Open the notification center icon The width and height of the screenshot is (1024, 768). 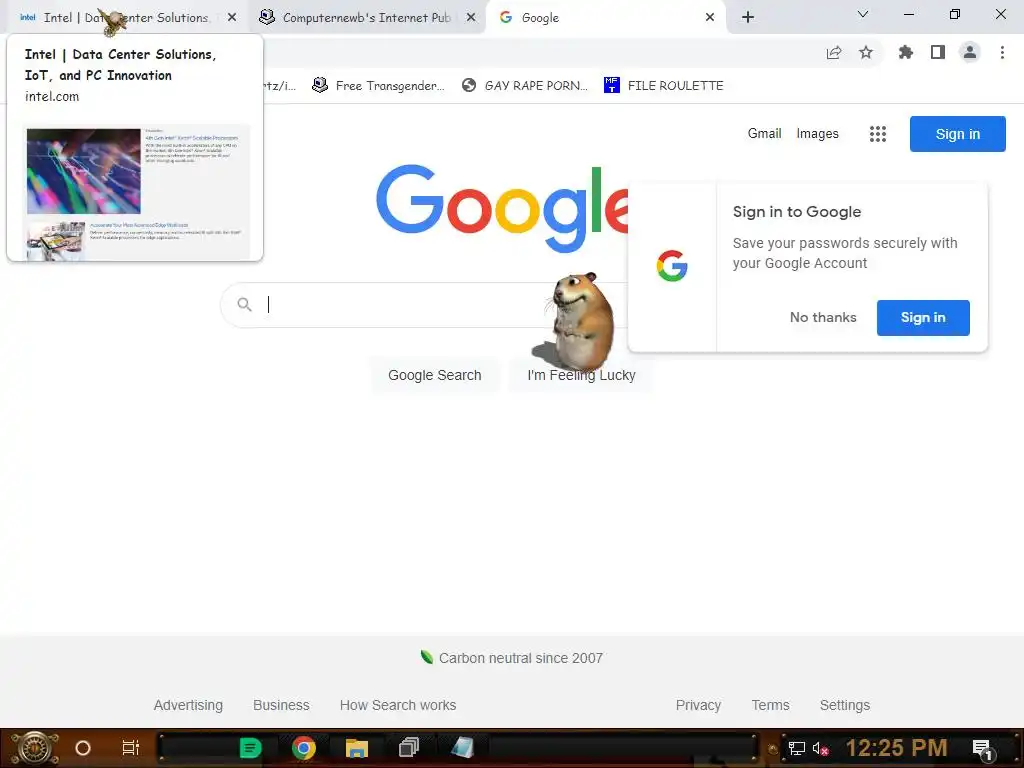pos(982,749)
